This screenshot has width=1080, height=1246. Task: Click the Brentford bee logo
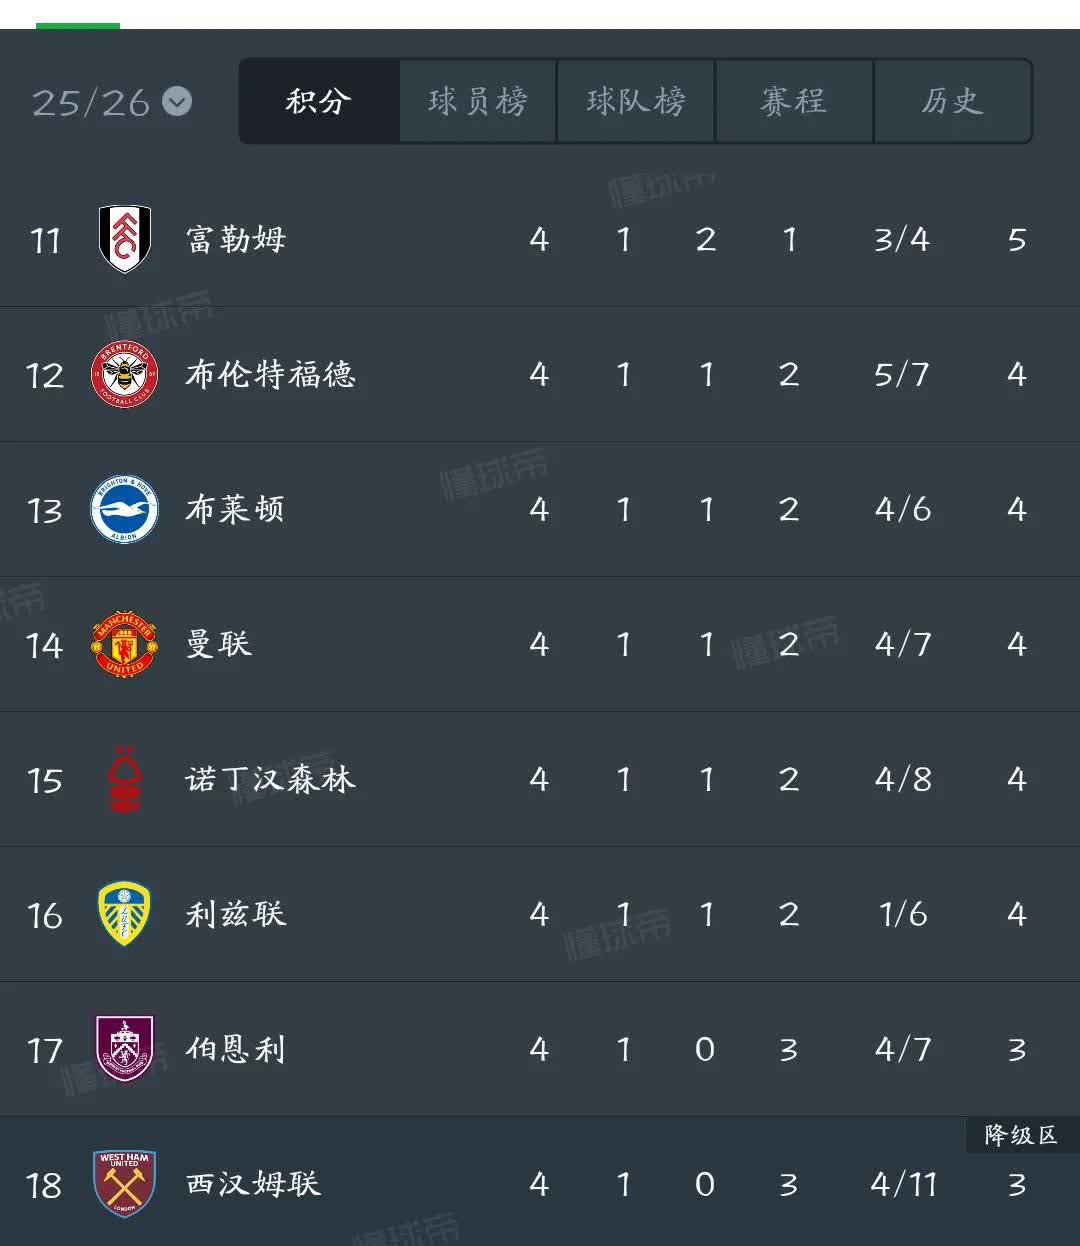(x=125, y=374)
